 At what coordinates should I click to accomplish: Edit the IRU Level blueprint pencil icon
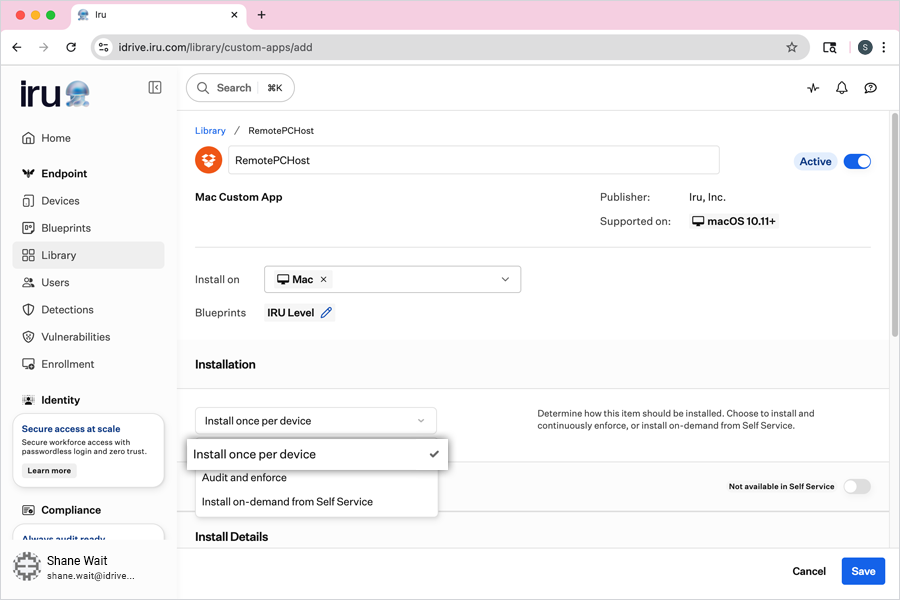(x=326, y=313)
